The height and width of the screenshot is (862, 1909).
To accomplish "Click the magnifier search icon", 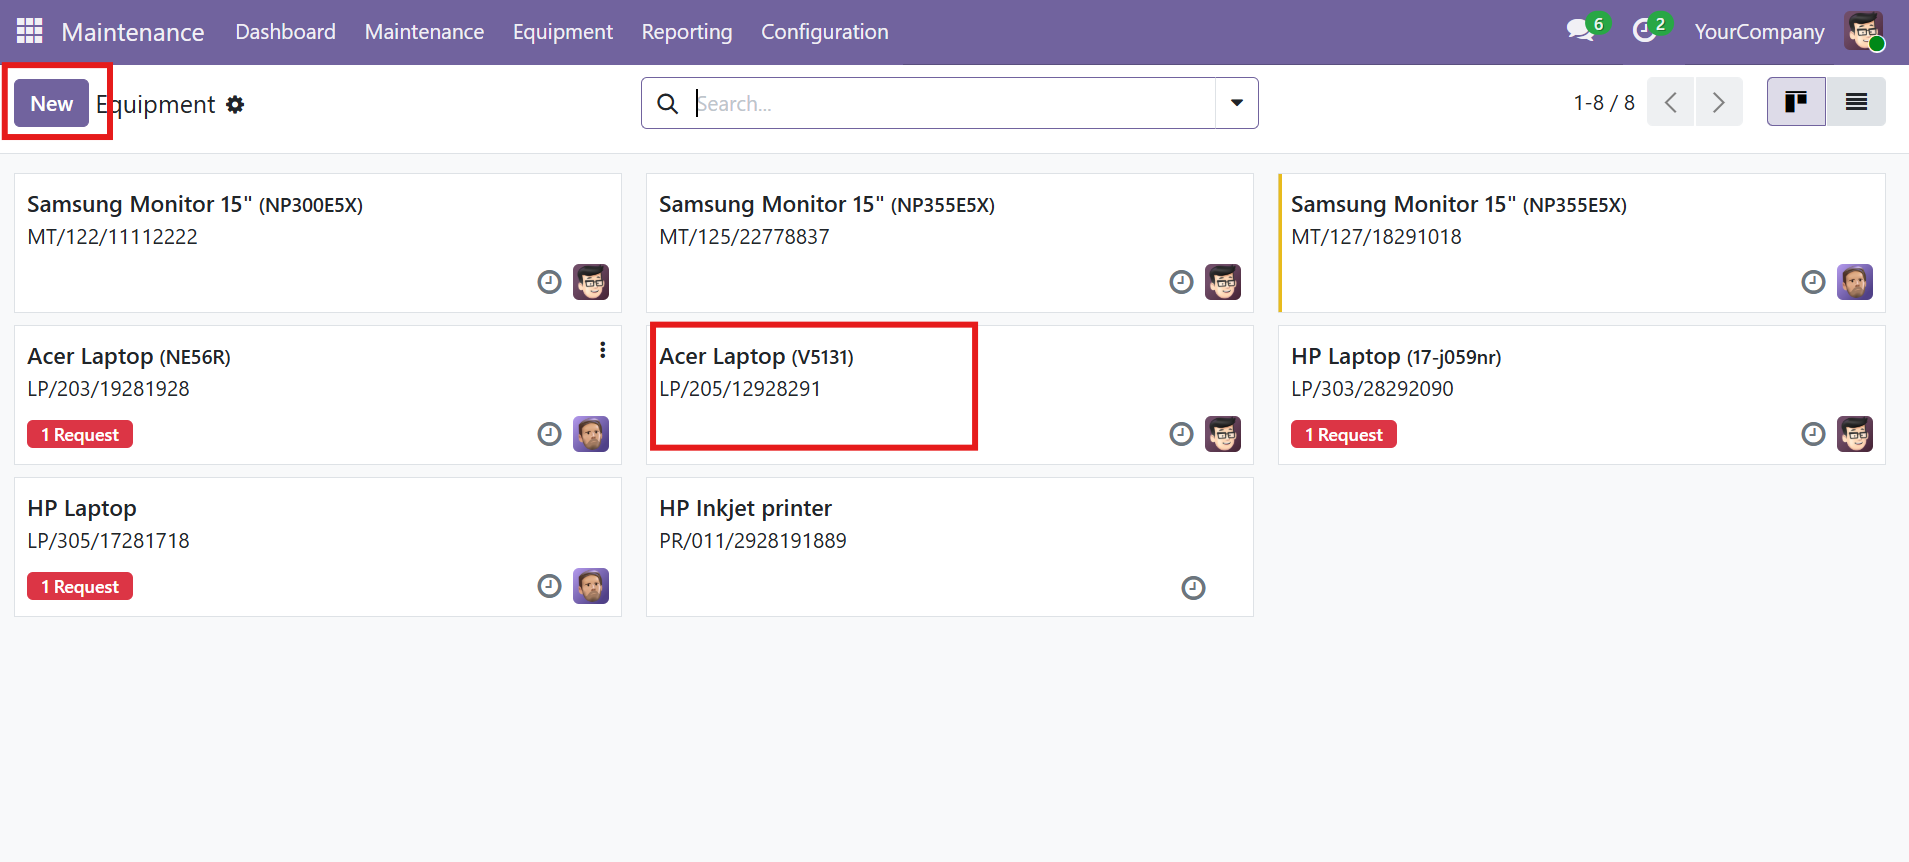I will pos(667,103).
